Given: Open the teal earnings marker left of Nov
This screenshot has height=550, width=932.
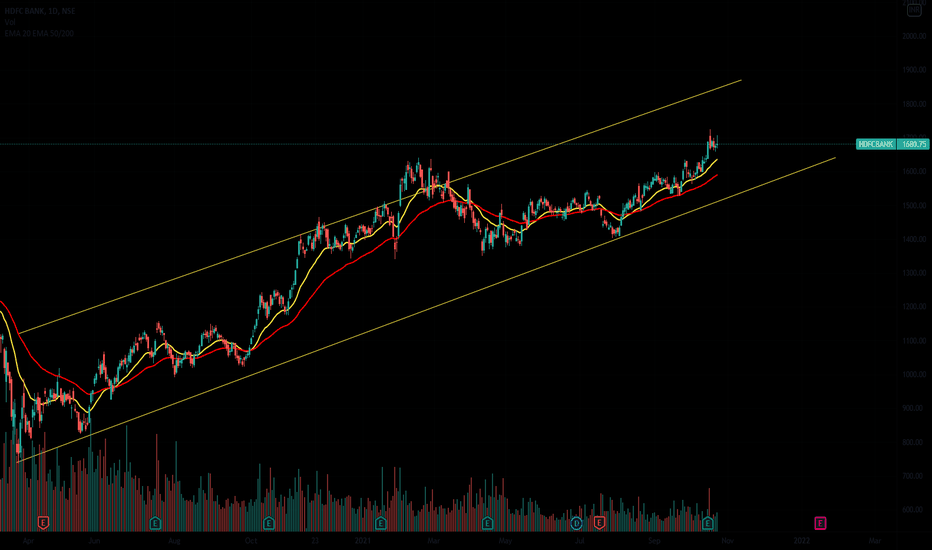Looking at the screenshot, I should [707, 523].
